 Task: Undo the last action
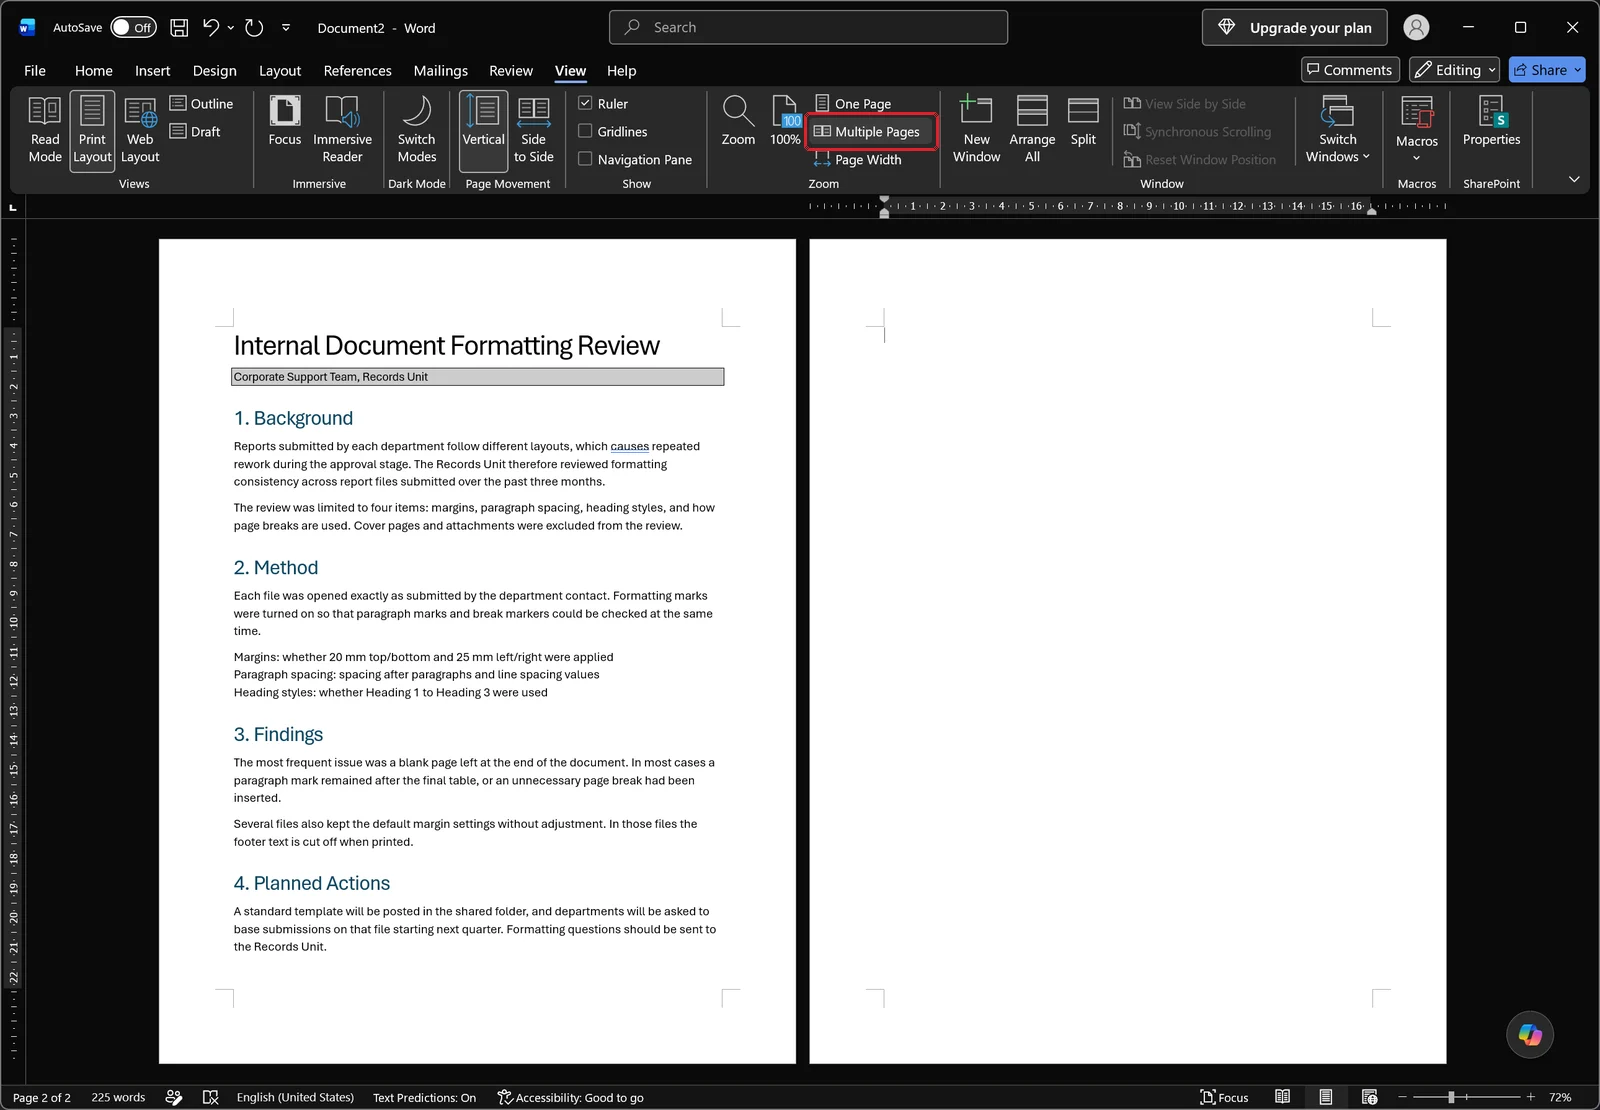pyautogui.click(x=210, y=28)
